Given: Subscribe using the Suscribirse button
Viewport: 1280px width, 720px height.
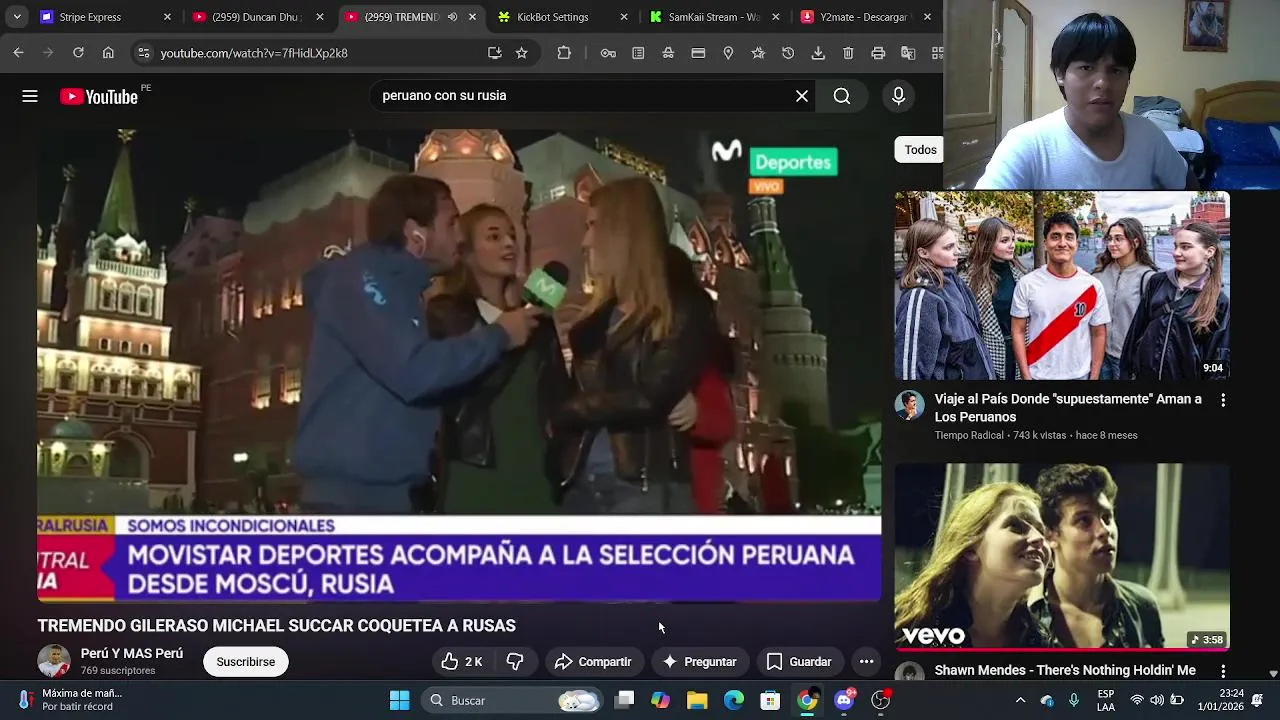Looking at the screenshot, I should tap(245, 662).
